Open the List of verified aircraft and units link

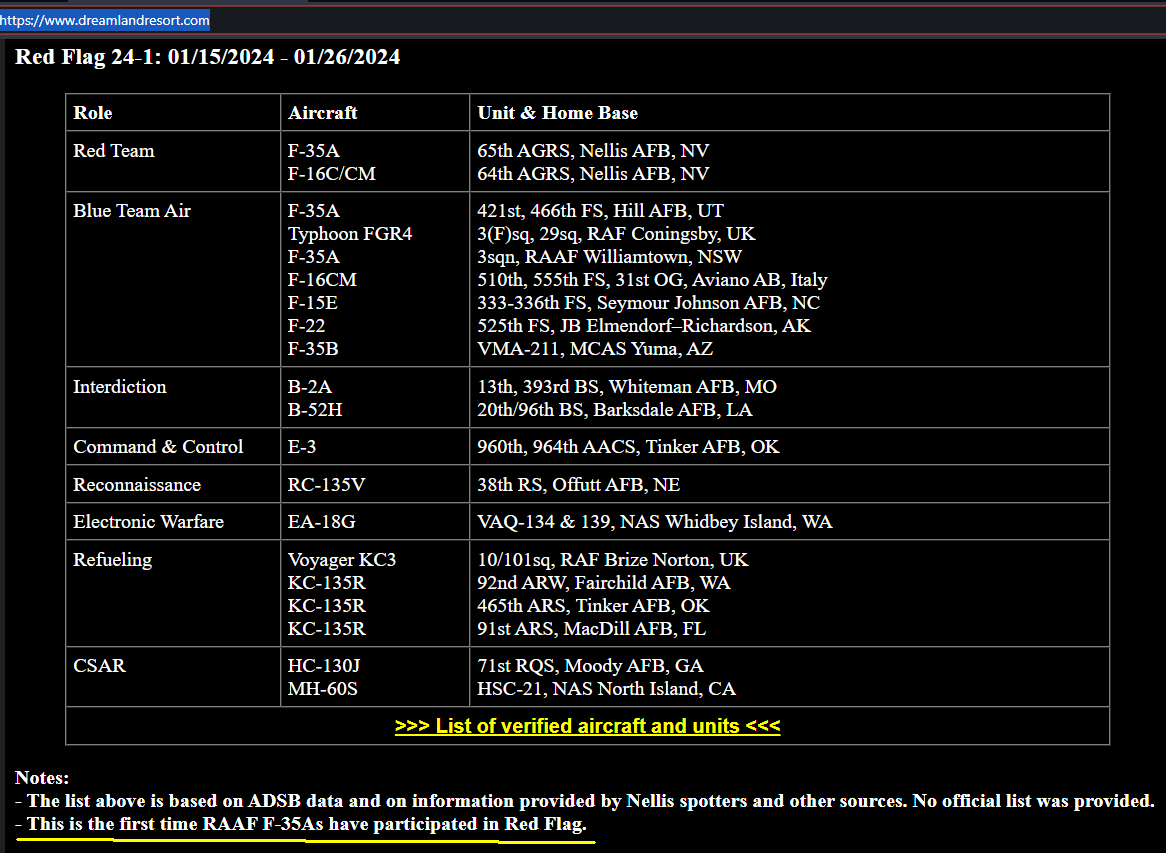587,726
